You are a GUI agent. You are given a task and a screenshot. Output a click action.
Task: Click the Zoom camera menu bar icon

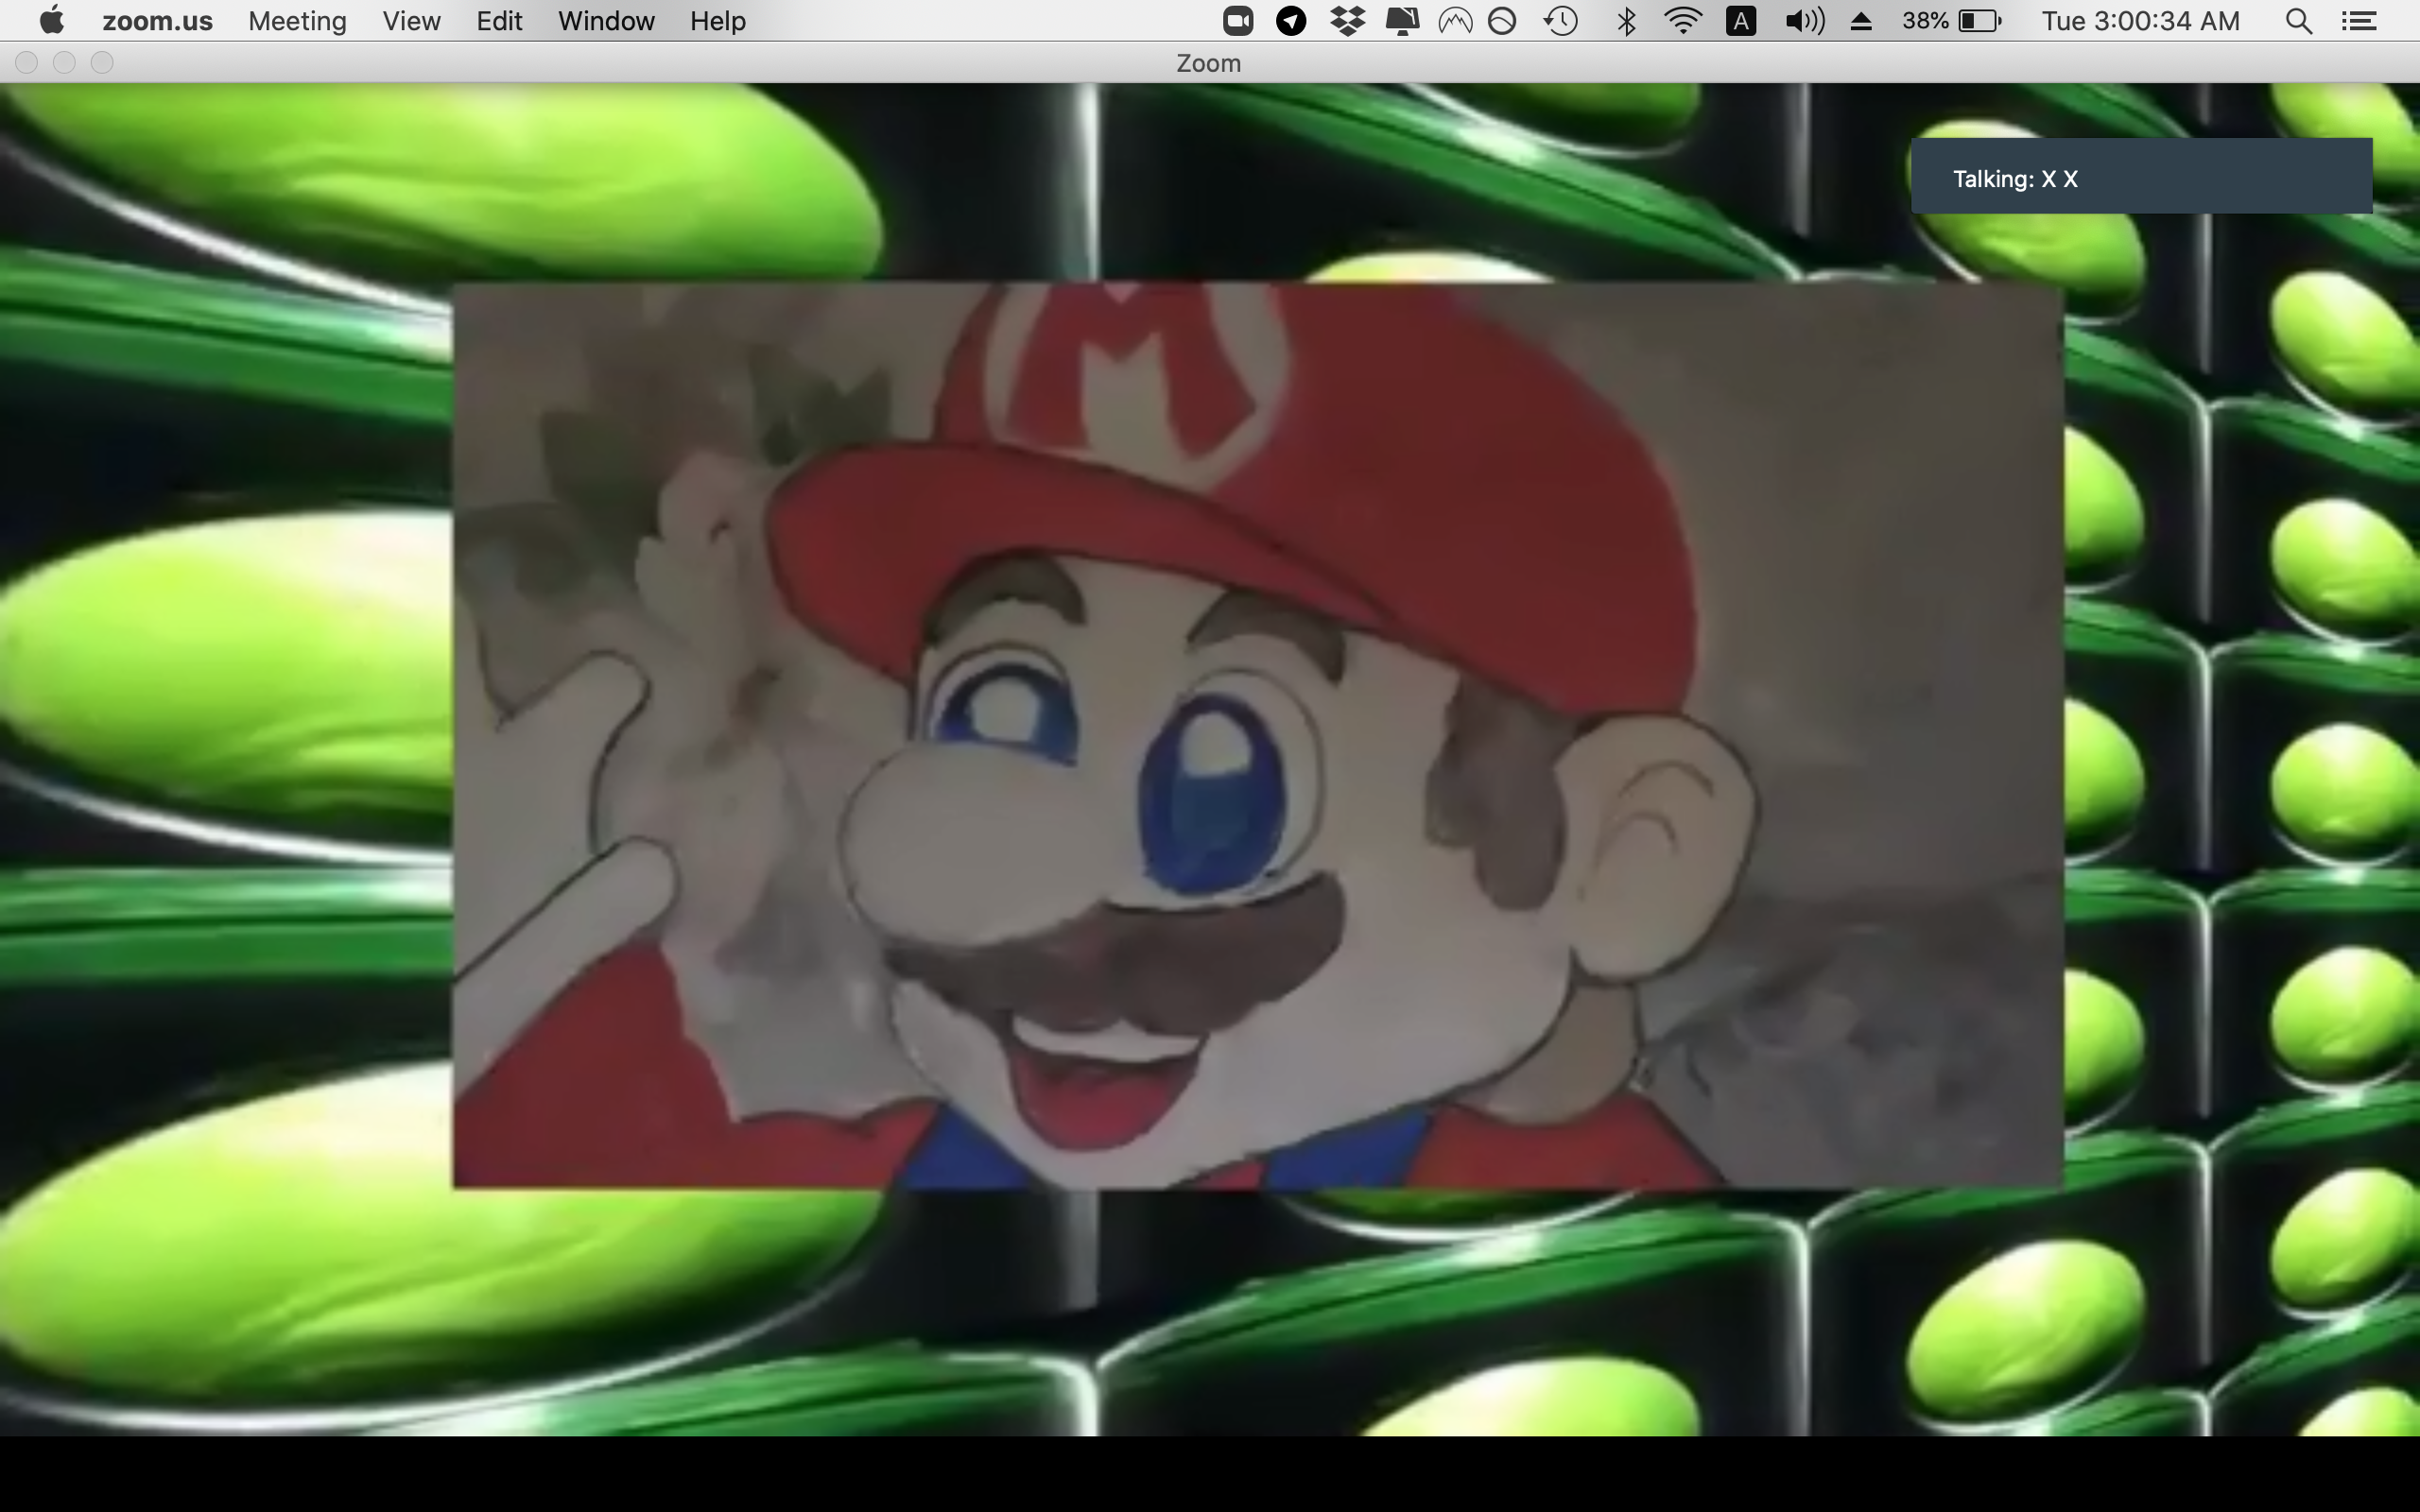point(1238,21)
